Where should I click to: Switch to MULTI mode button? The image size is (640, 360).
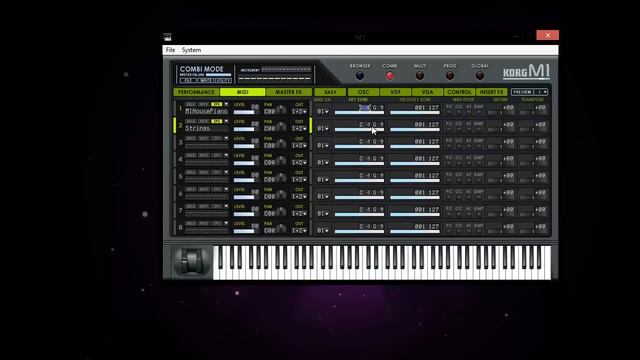(420, 76)
